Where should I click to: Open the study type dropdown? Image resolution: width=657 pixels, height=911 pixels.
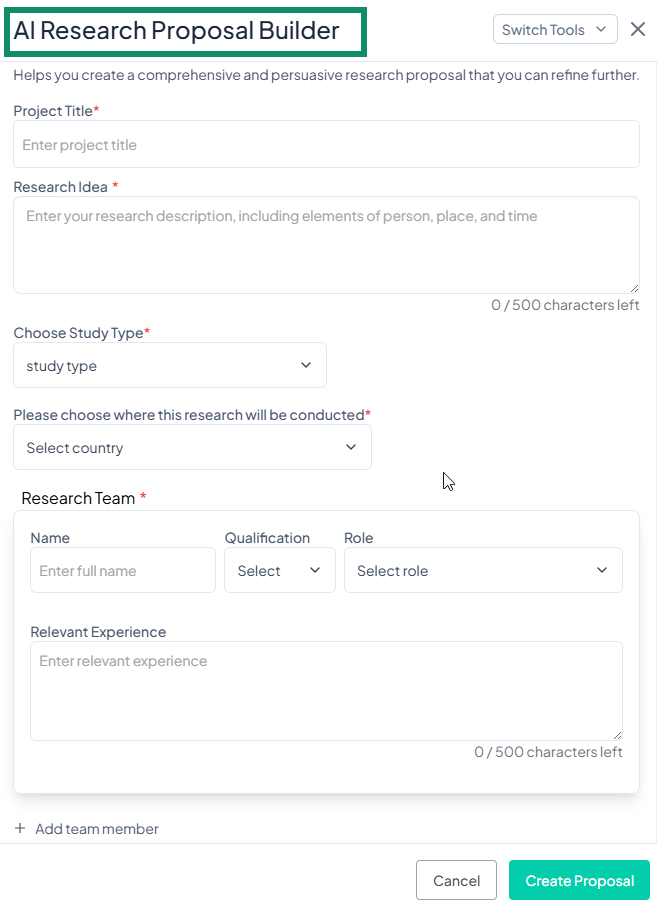point(170,365)
